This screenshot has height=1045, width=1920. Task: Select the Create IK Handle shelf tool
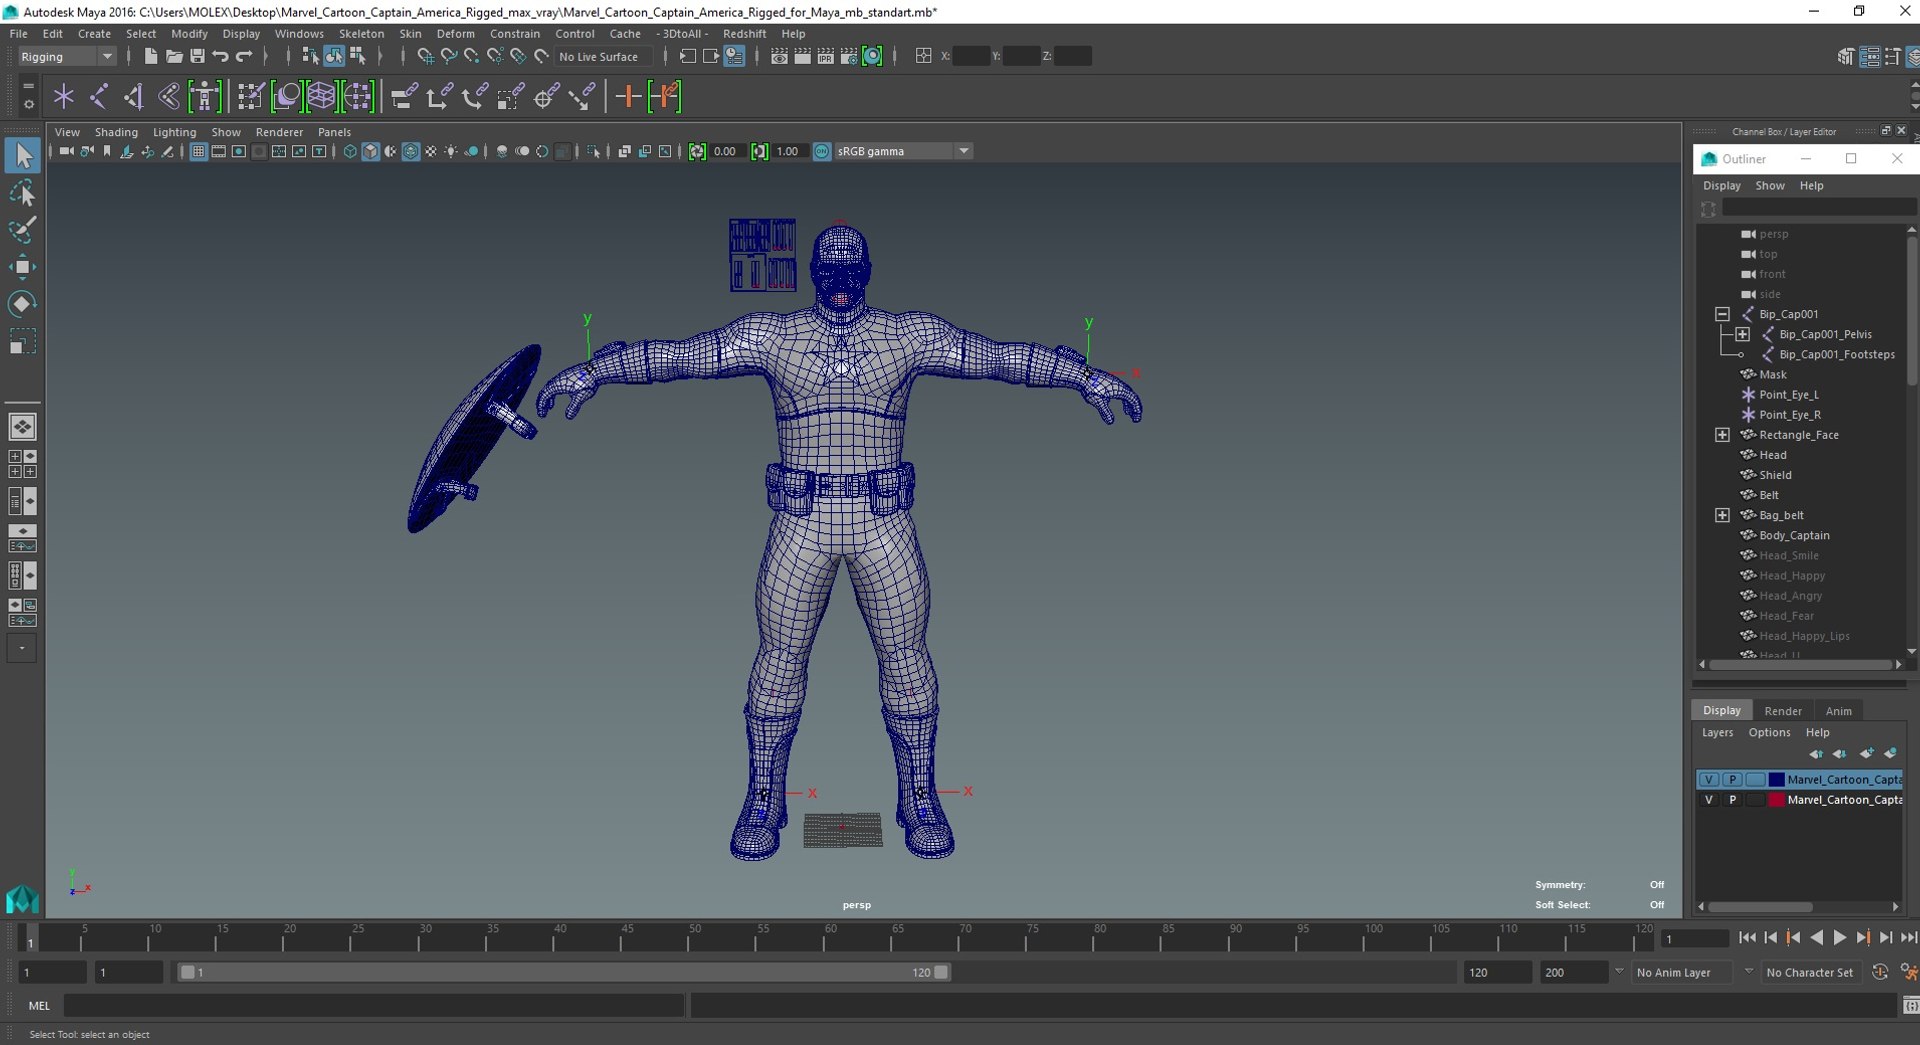(x=134, y=97)
